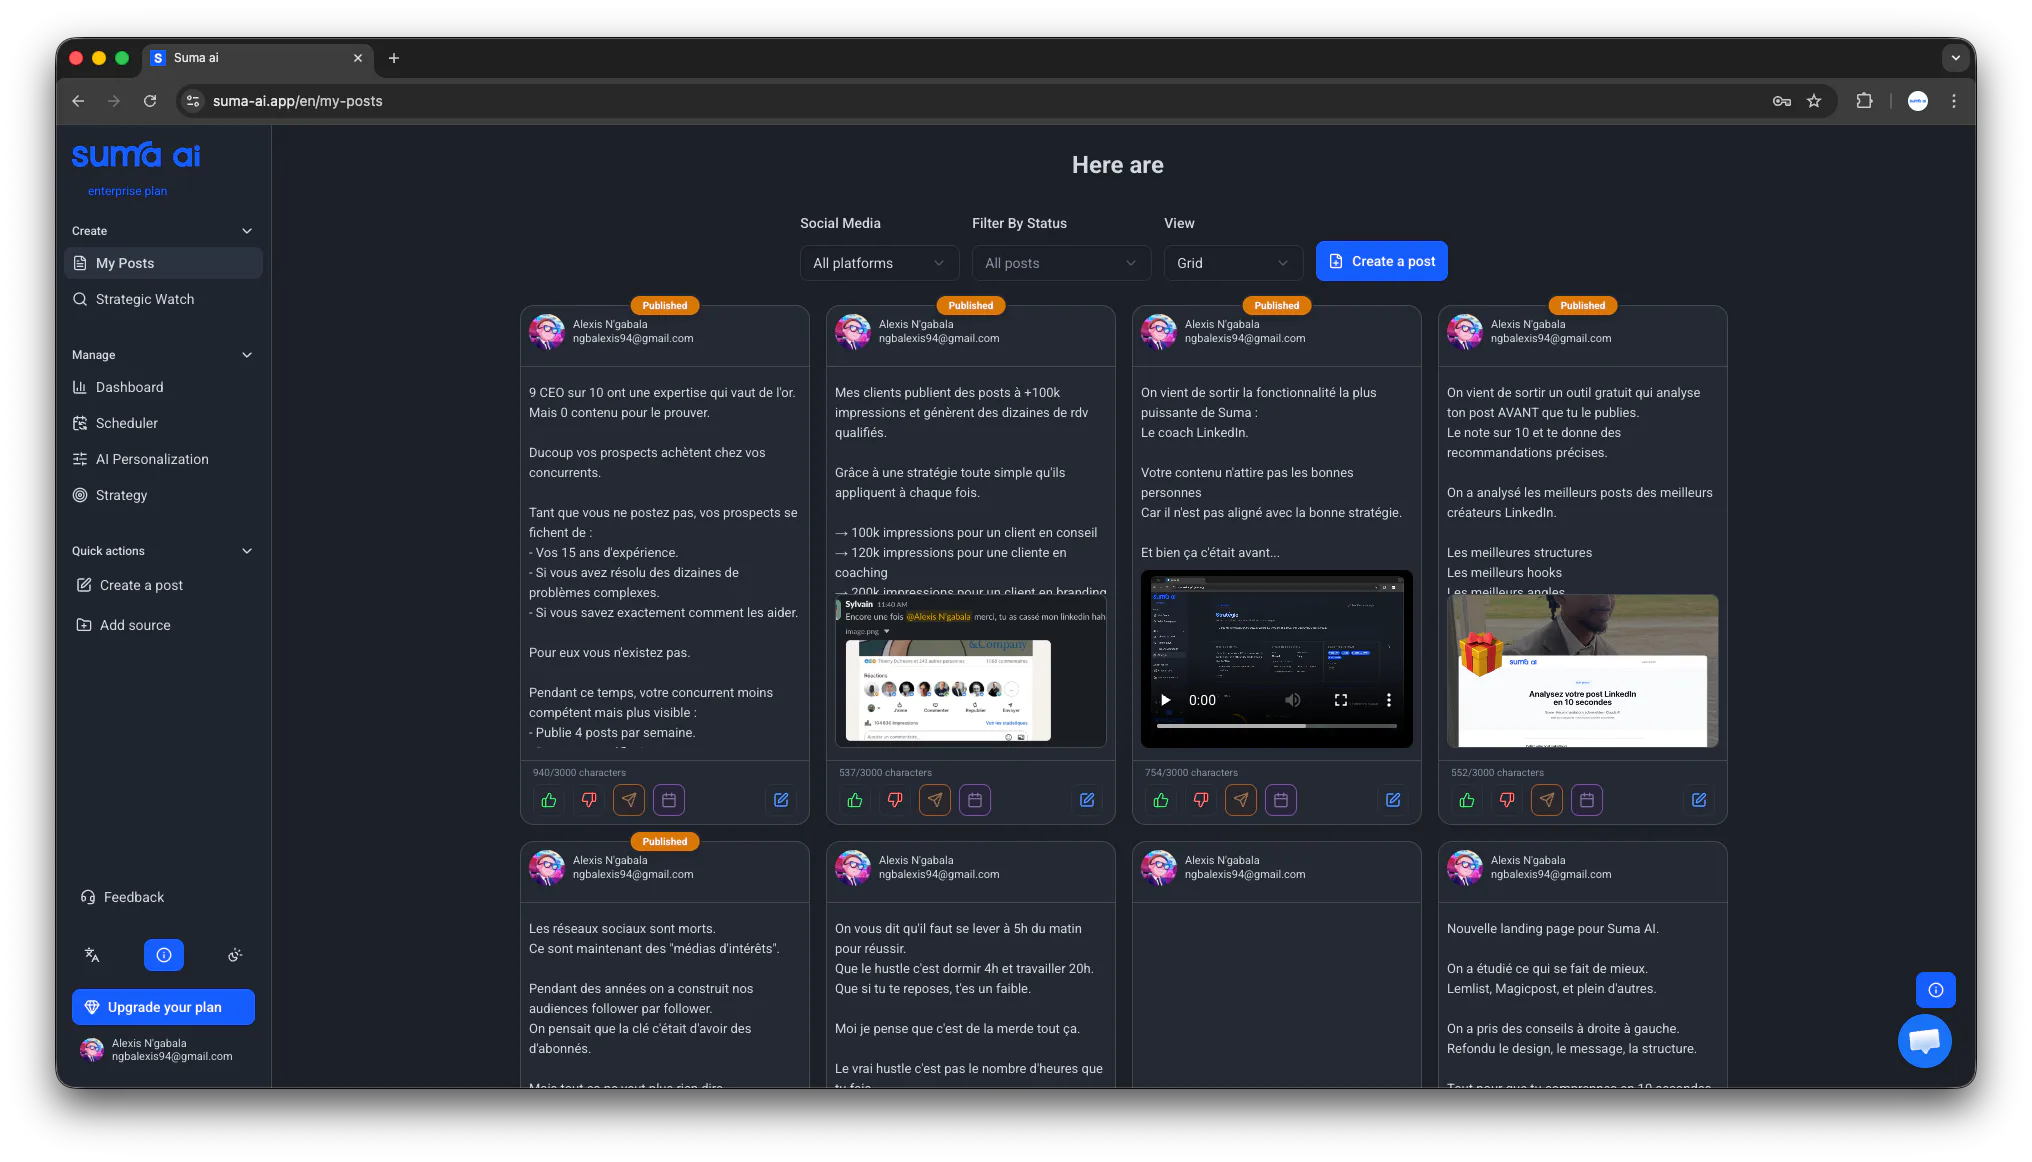2032x1162 pixels.
Task: Click the video progress bar in the post
Action: coord(1276,726)
